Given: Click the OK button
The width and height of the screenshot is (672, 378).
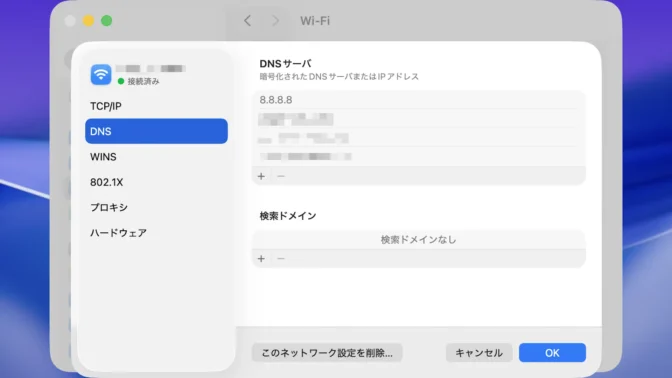Looking at the screenshot, I should coord(552,353).
